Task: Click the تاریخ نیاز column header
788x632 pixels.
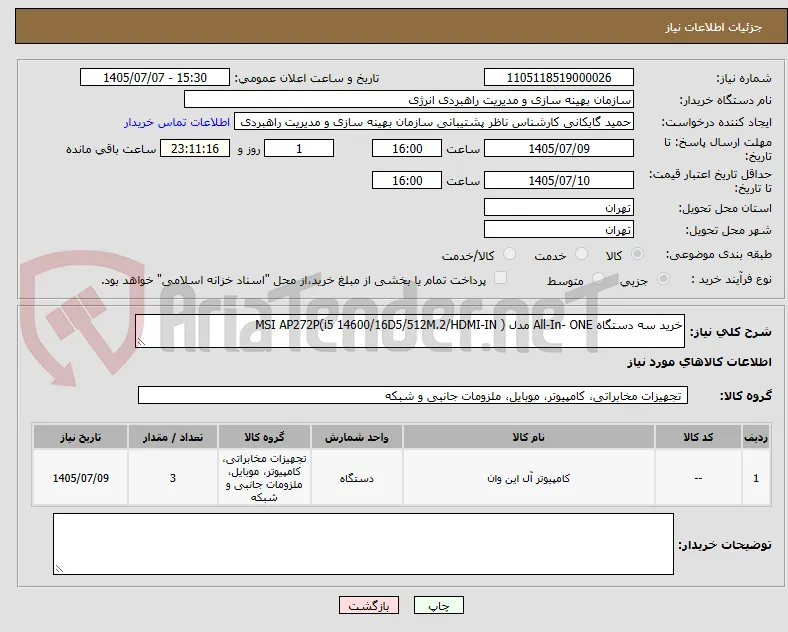Action: 80,437
